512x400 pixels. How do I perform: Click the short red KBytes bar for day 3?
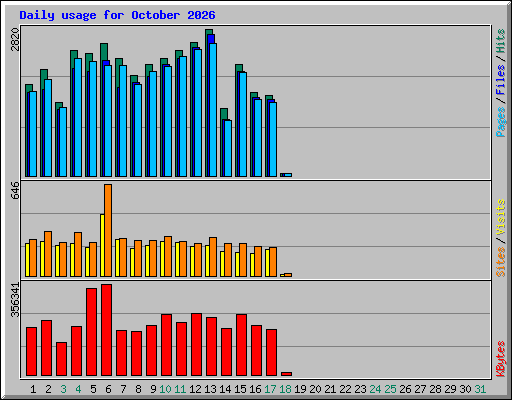point(62,359)
